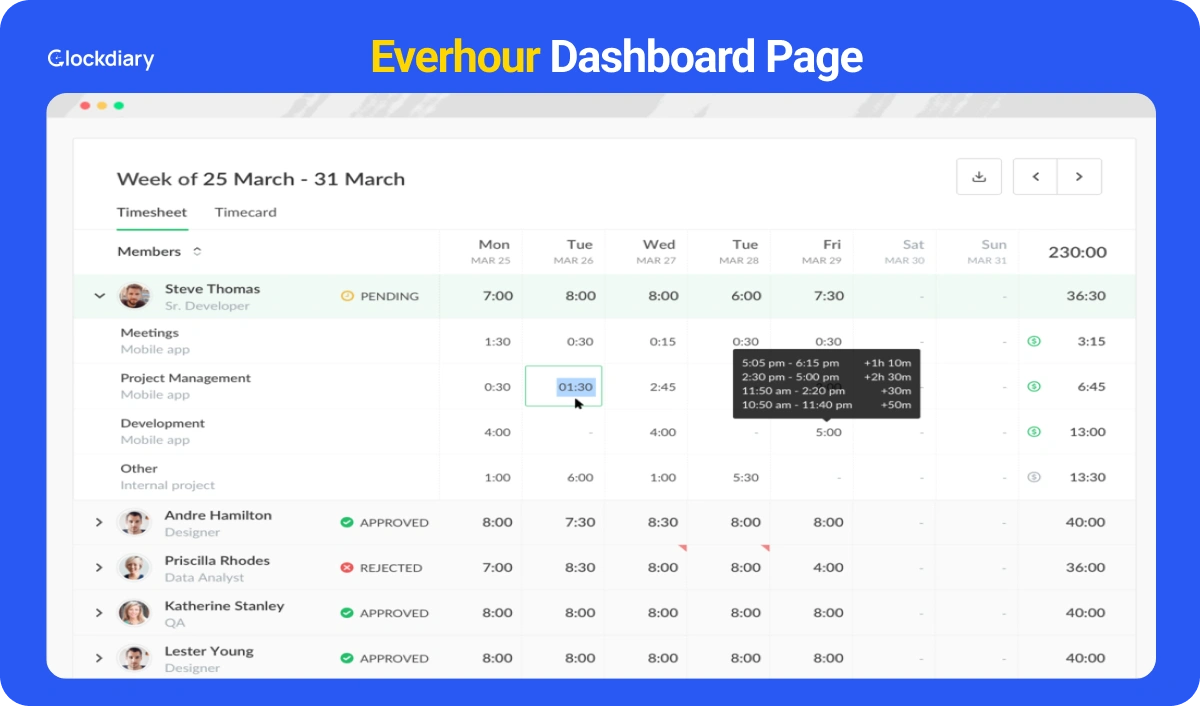Screen dimensions: 1200x706
Task: Click Priscilla Rhodes name
Action: (217, 560)
